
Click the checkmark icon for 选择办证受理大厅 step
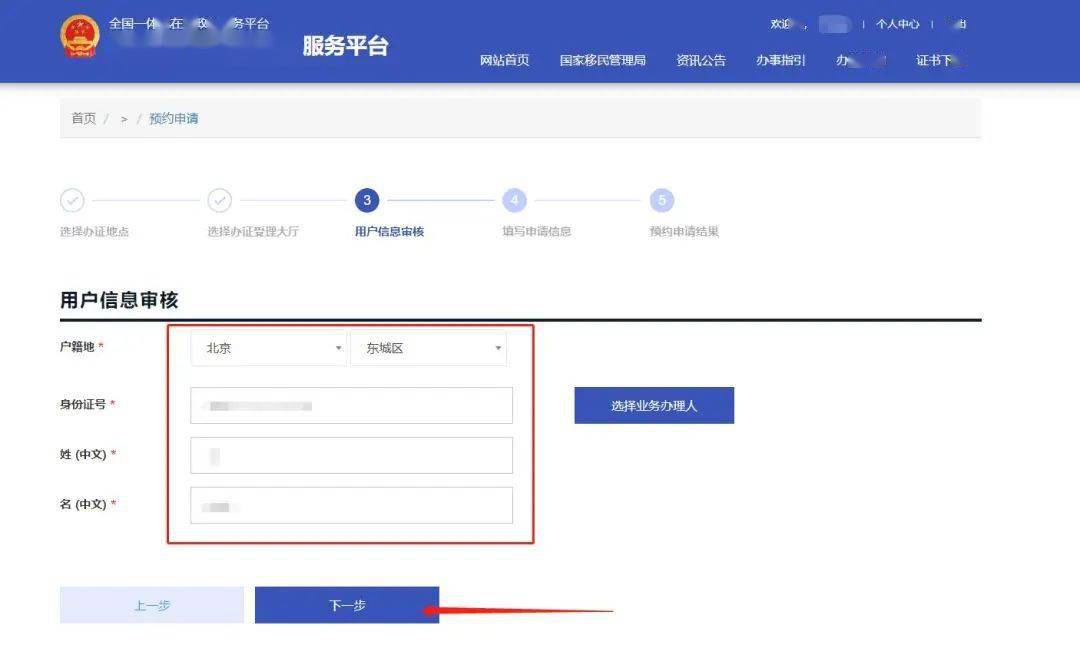220,200
